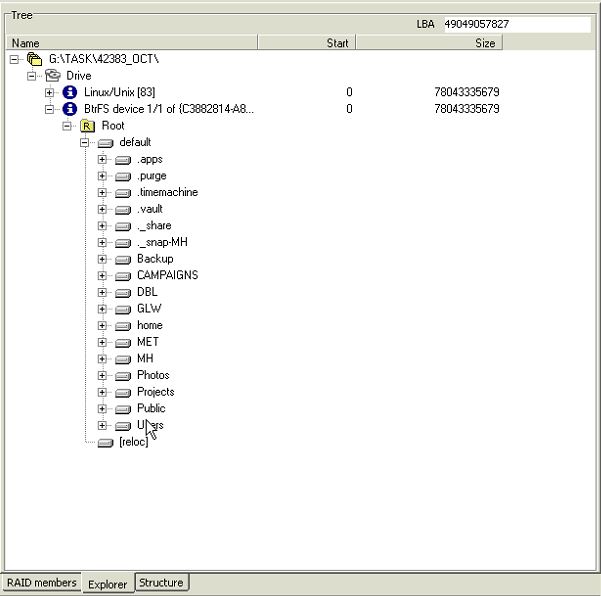Expand the home folder

(102, 325)
